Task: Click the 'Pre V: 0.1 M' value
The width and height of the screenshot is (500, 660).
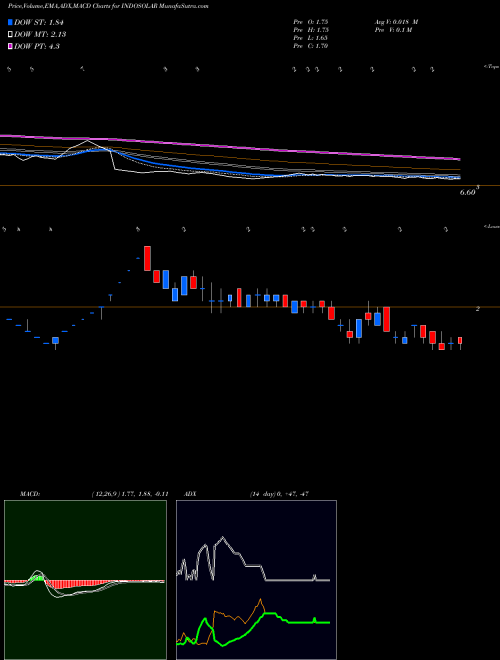Action: coord(393,30)
